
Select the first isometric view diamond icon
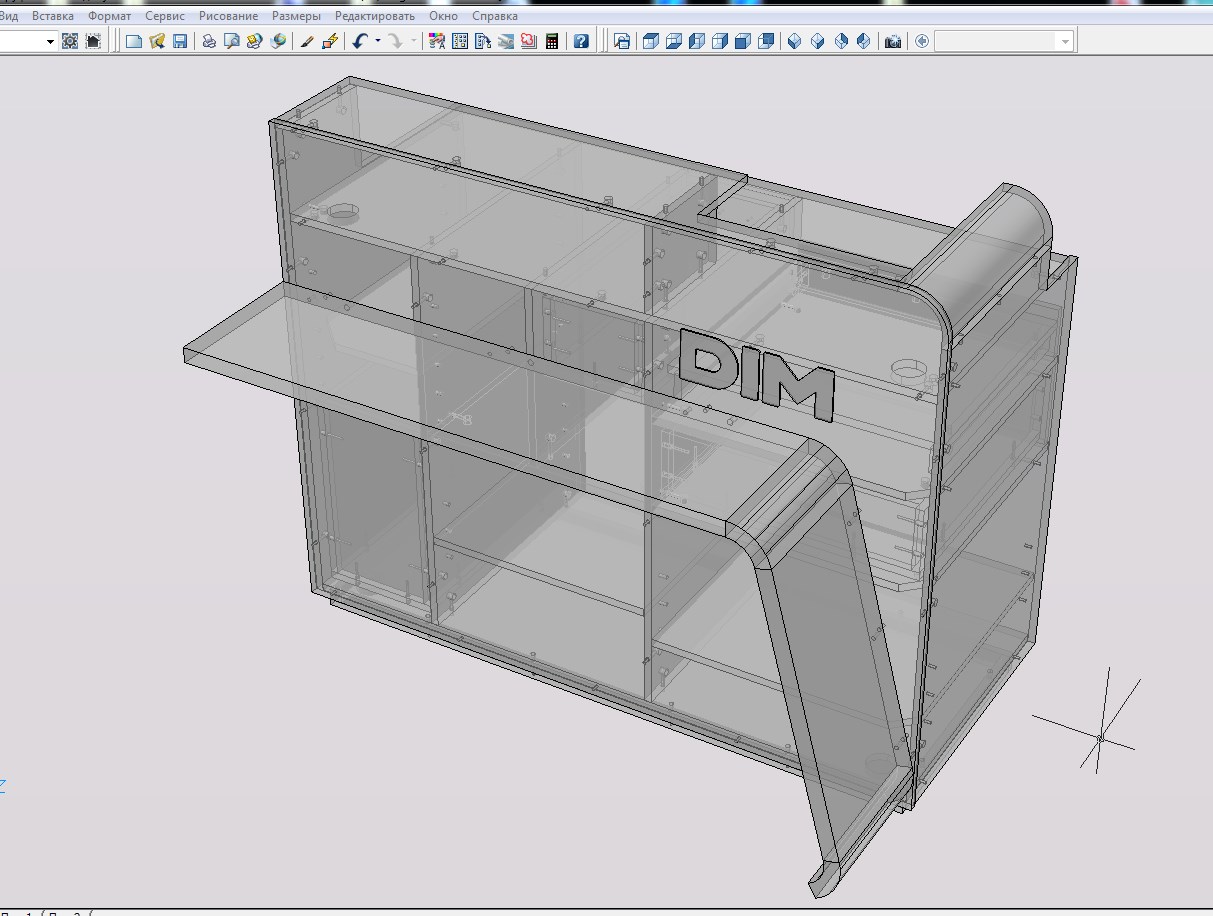coord(795,41)
